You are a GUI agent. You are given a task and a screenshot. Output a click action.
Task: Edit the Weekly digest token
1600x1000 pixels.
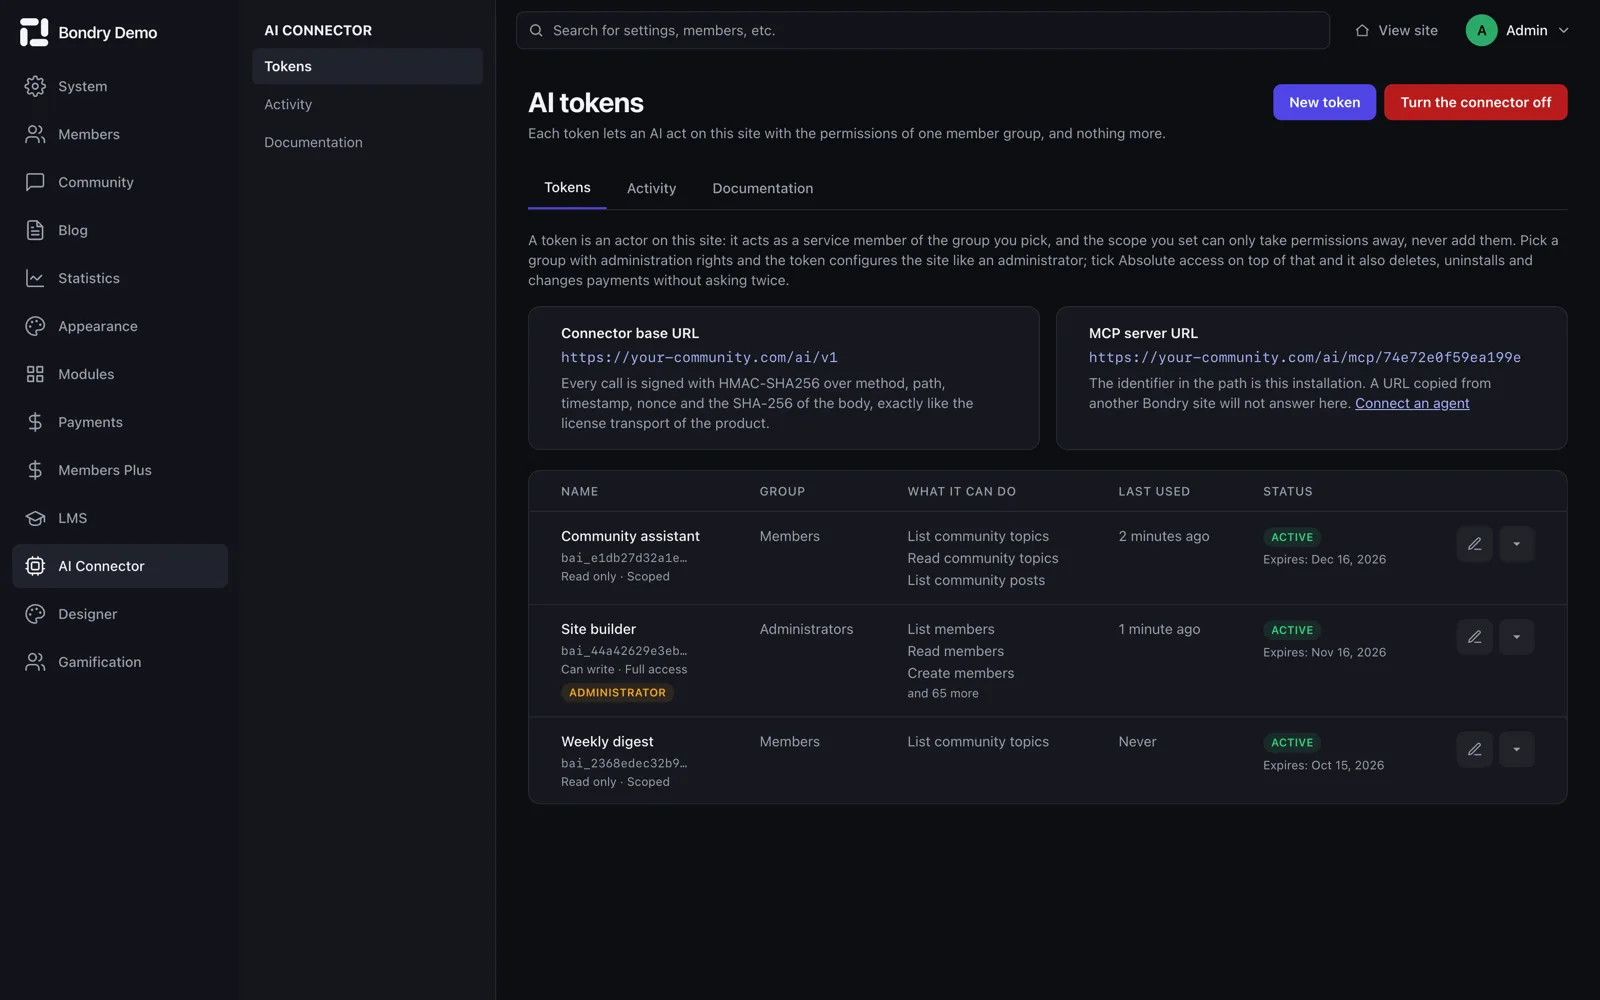click(x=1474, y=749)
